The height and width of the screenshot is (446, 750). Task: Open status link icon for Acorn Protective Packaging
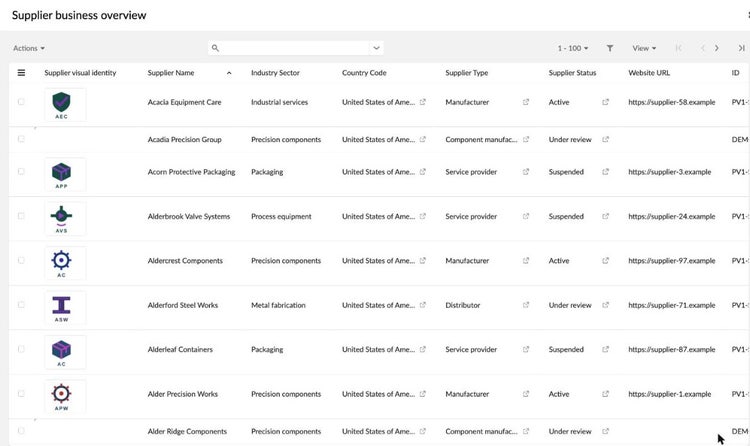(x=605, y=172)
